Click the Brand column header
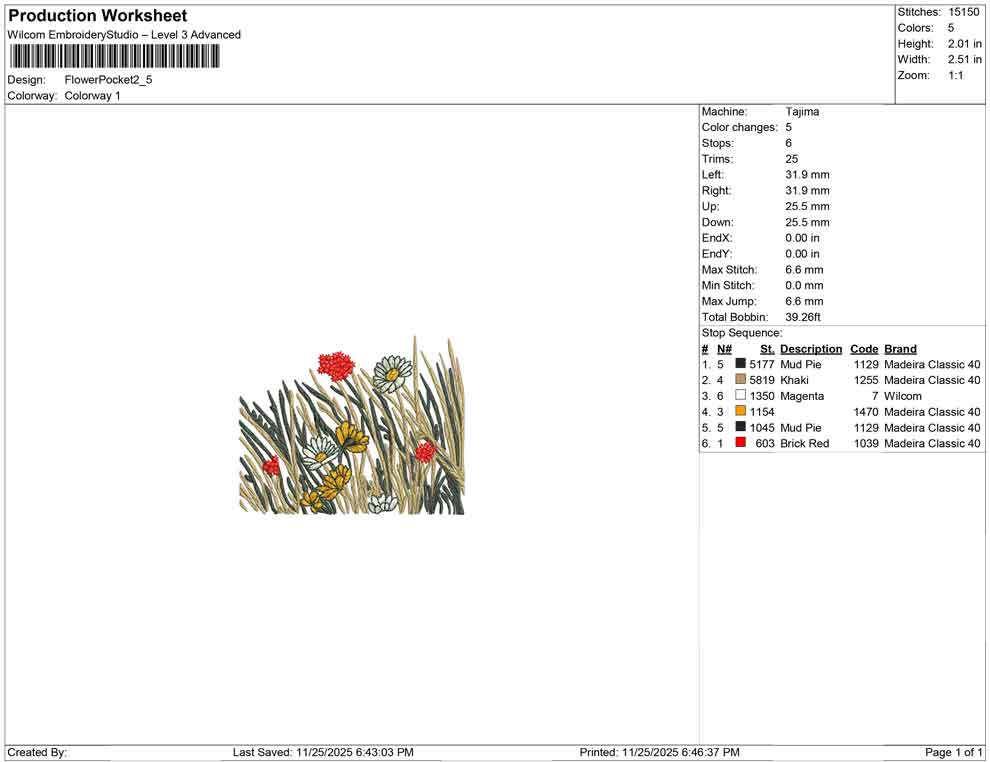 (900, 349)
